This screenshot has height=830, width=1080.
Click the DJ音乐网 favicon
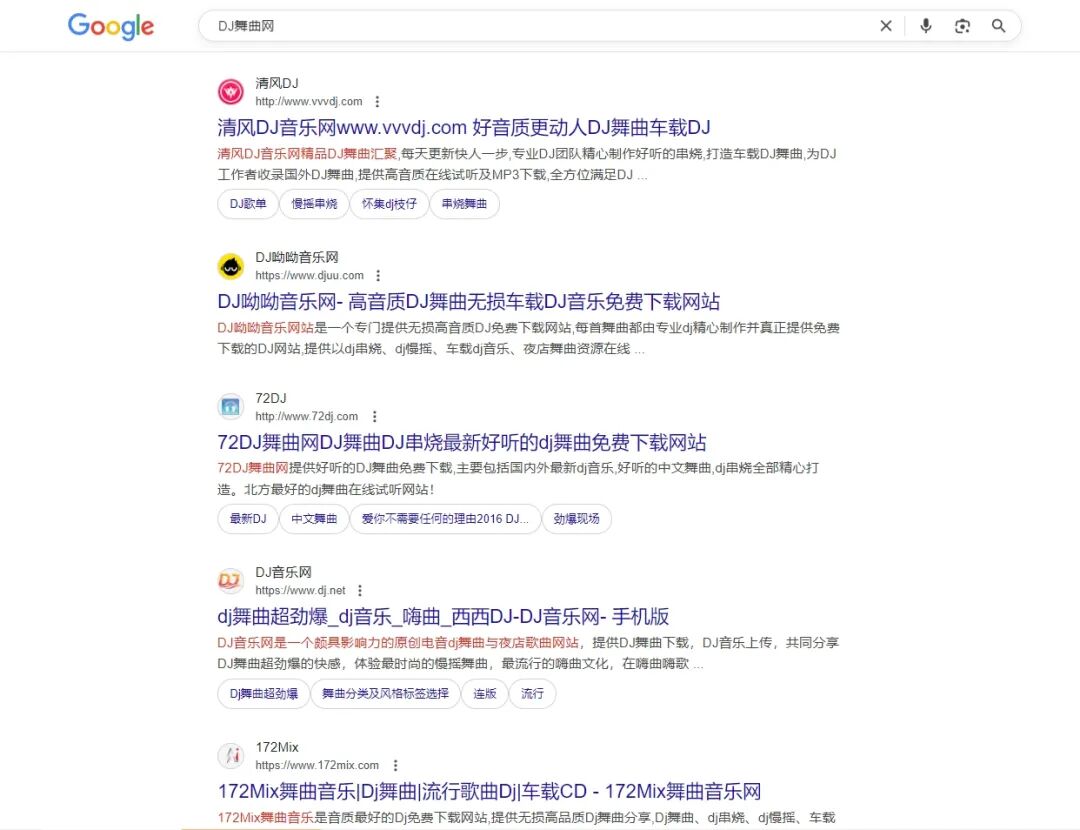click(x=231, y=581)
